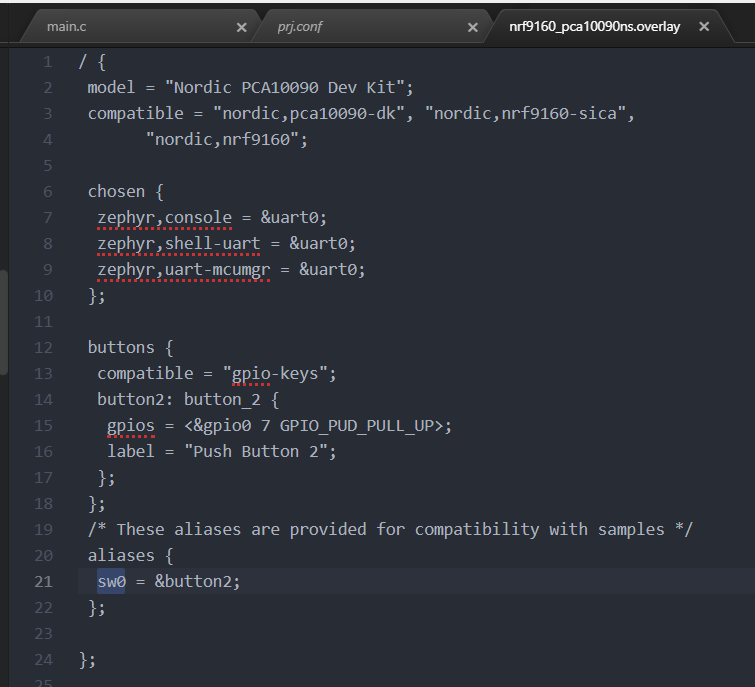
Task: Click the &button2 reference on line 21
Action: point(197,582)
